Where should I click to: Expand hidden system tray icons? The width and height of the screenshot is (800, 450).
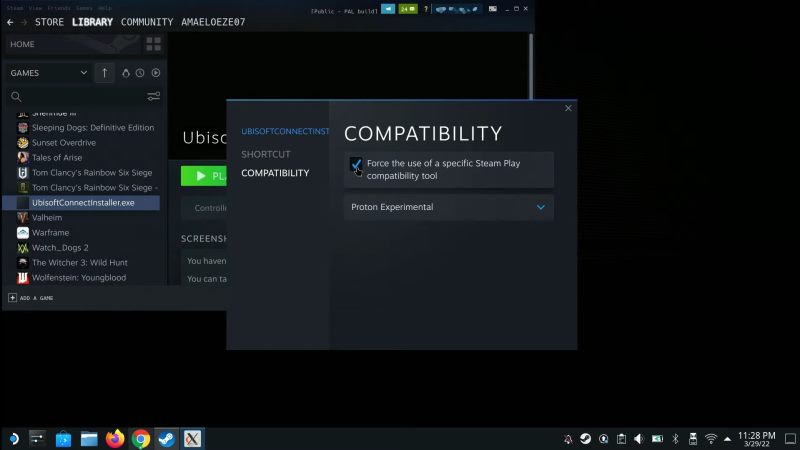pyautogui.click(x=728, y=439)
